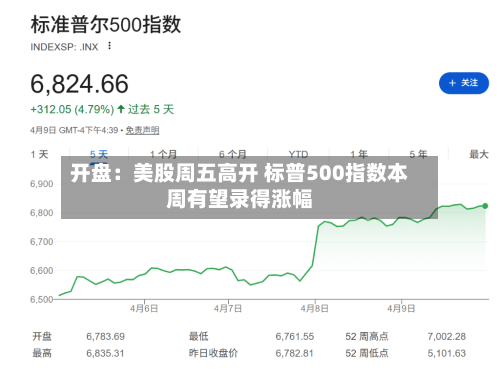
Task: Click the 6,500 y-axis label
Action: tap(42, 299)
